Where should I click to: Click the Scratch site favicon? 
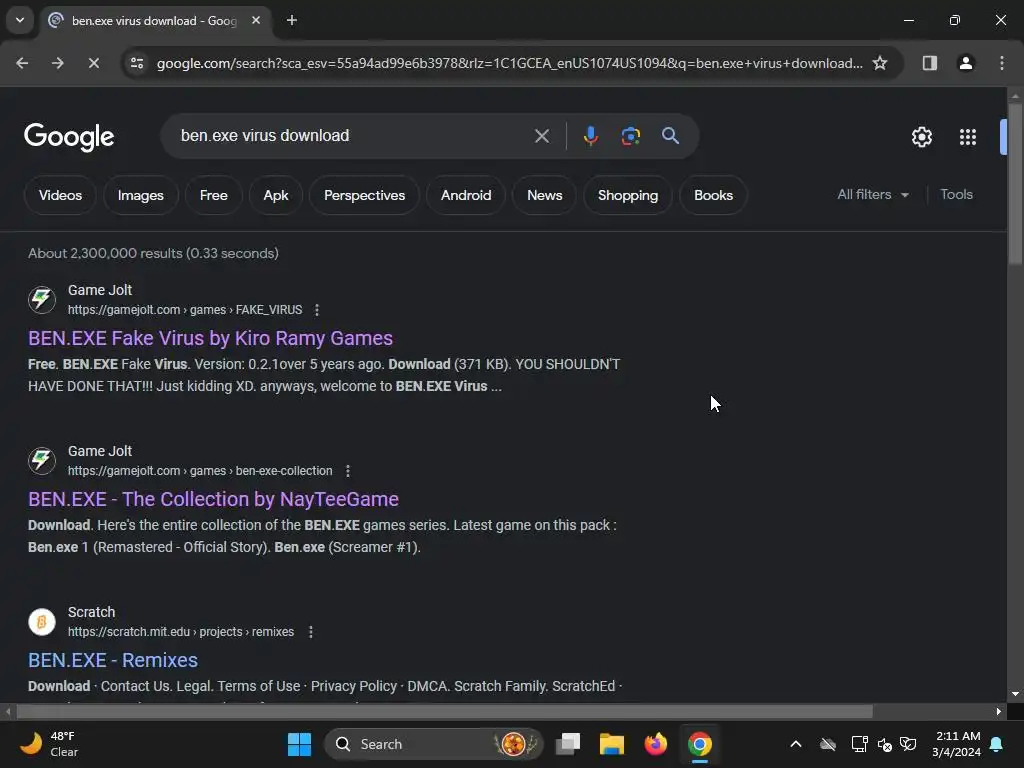click(42, 622)
